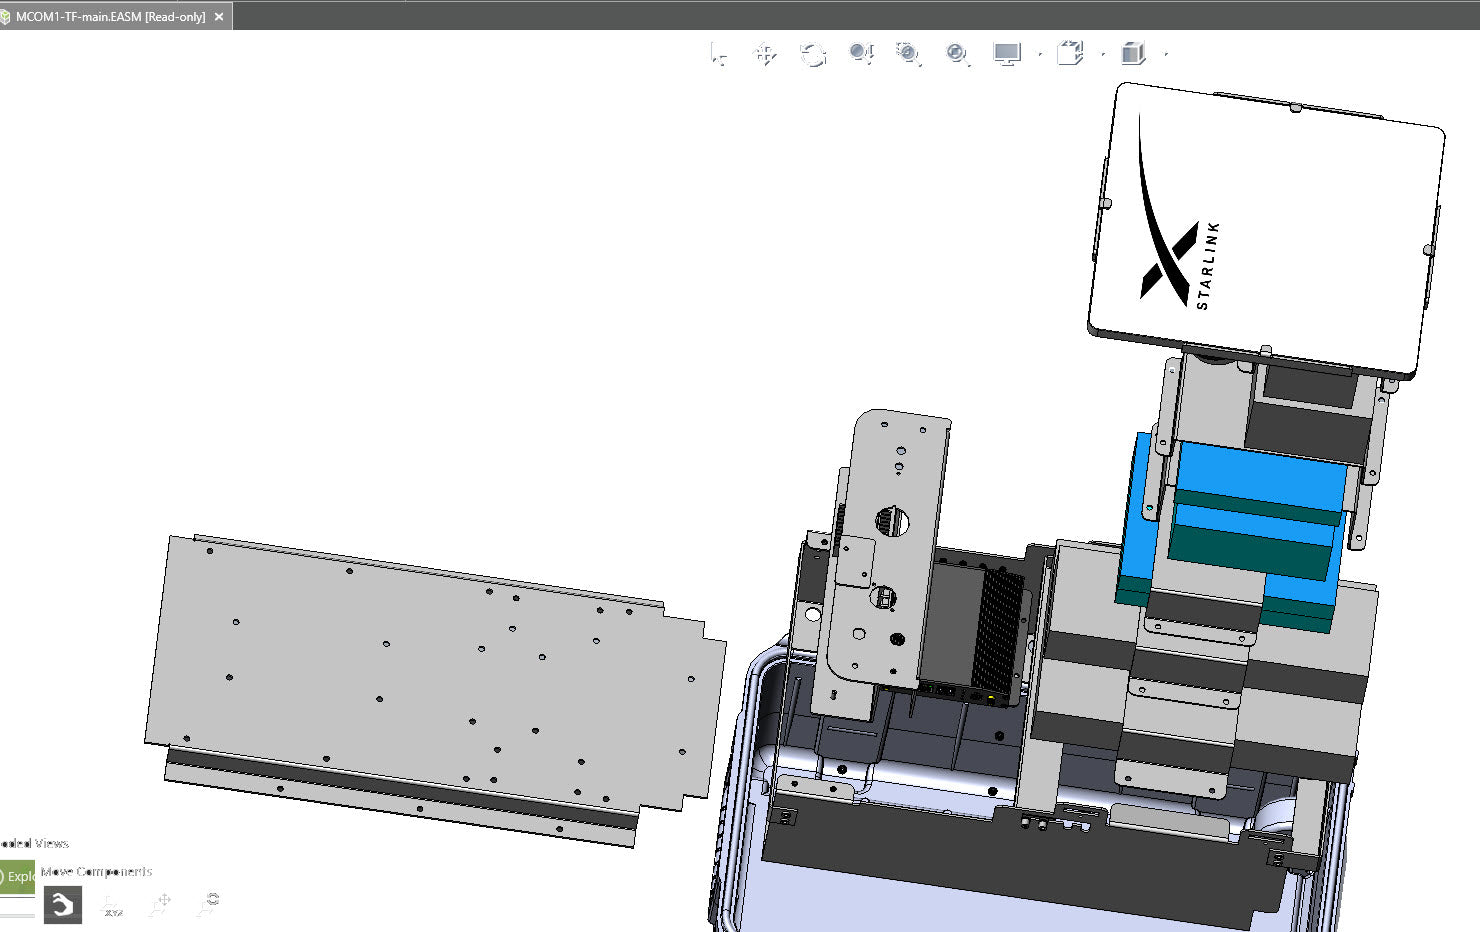The height and width of the screenshot is (932, 1480).
Task: Choose the Pan view tool
Action: [766, 54]
